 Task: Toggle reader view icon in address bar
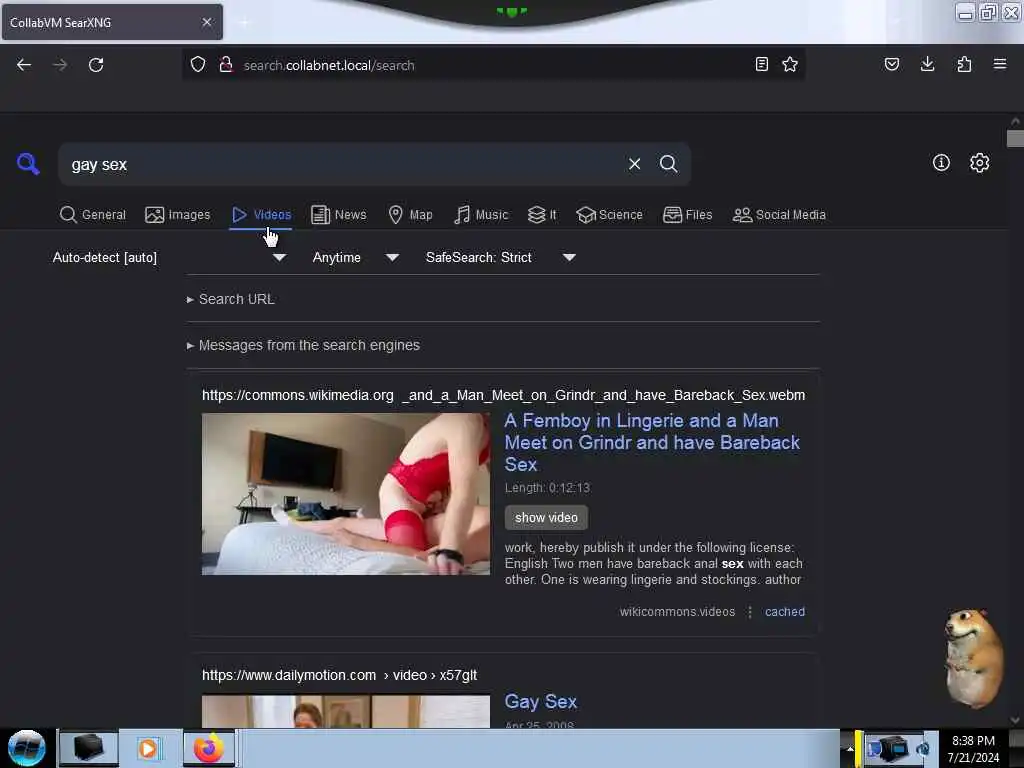(761, 64)
